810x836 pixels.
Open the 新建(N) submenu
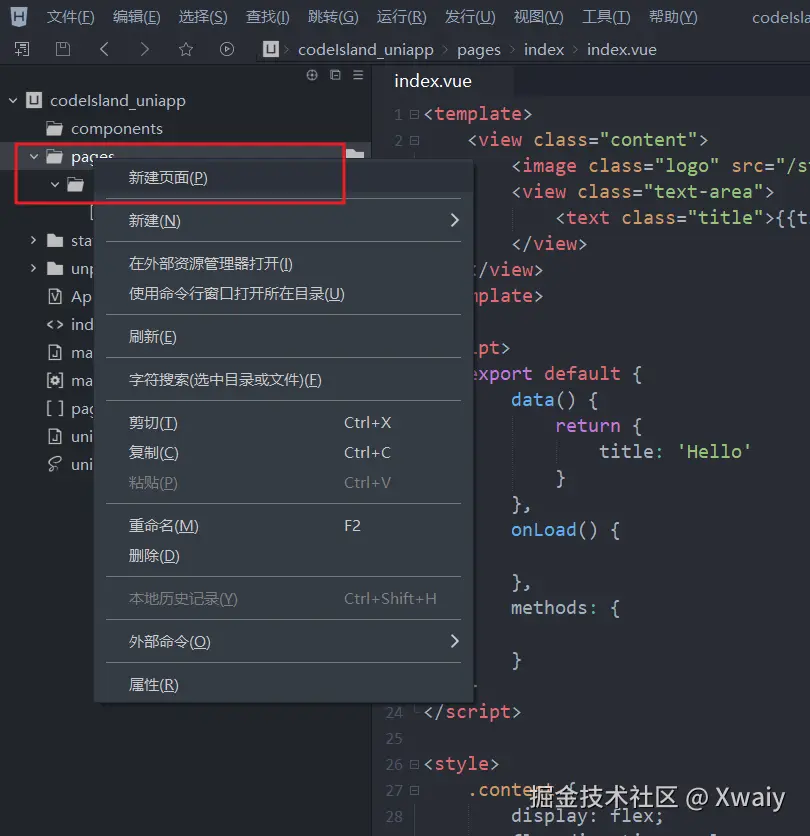coord(283,220)
